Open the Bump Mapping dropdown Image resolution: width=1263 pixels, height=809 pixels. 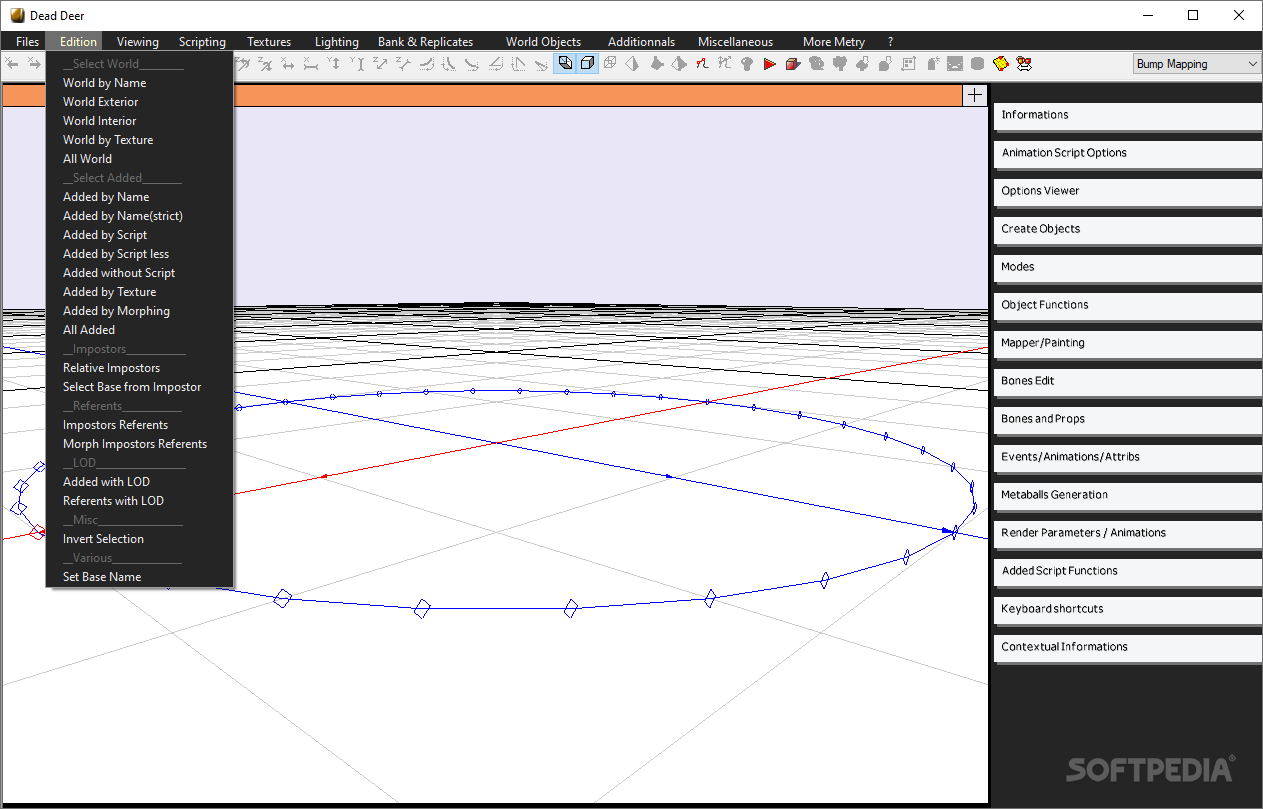(x=1197, y=64)
